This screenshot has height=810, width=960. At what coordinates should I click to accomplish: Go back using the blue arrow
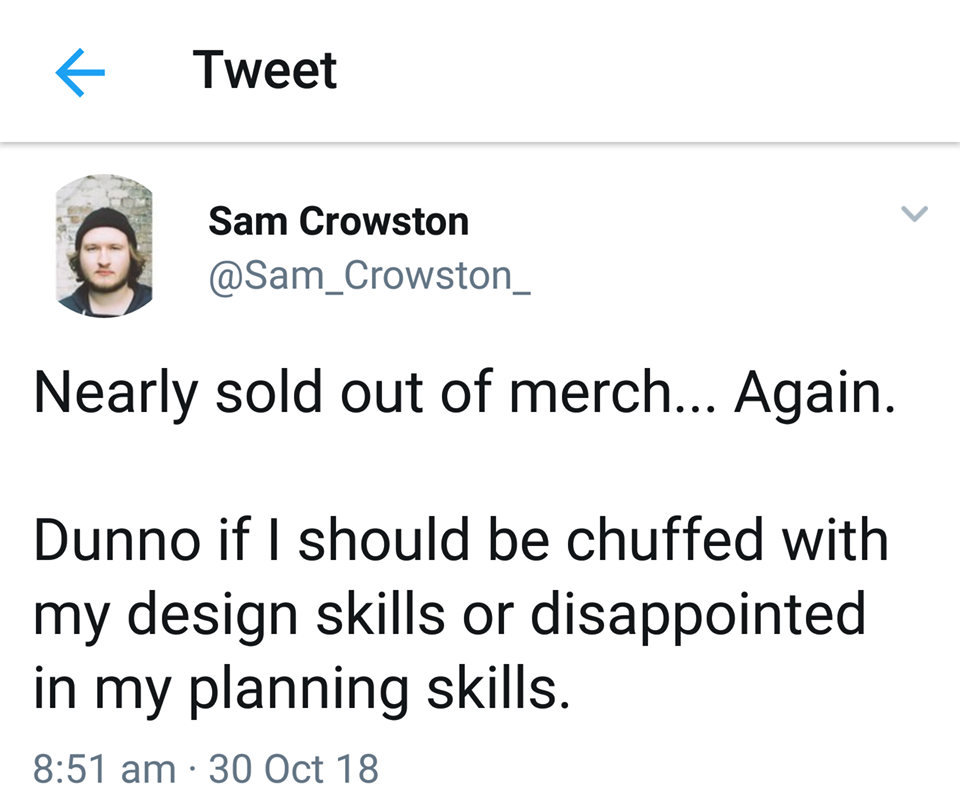pyautogui.click(x=80, y=73)
